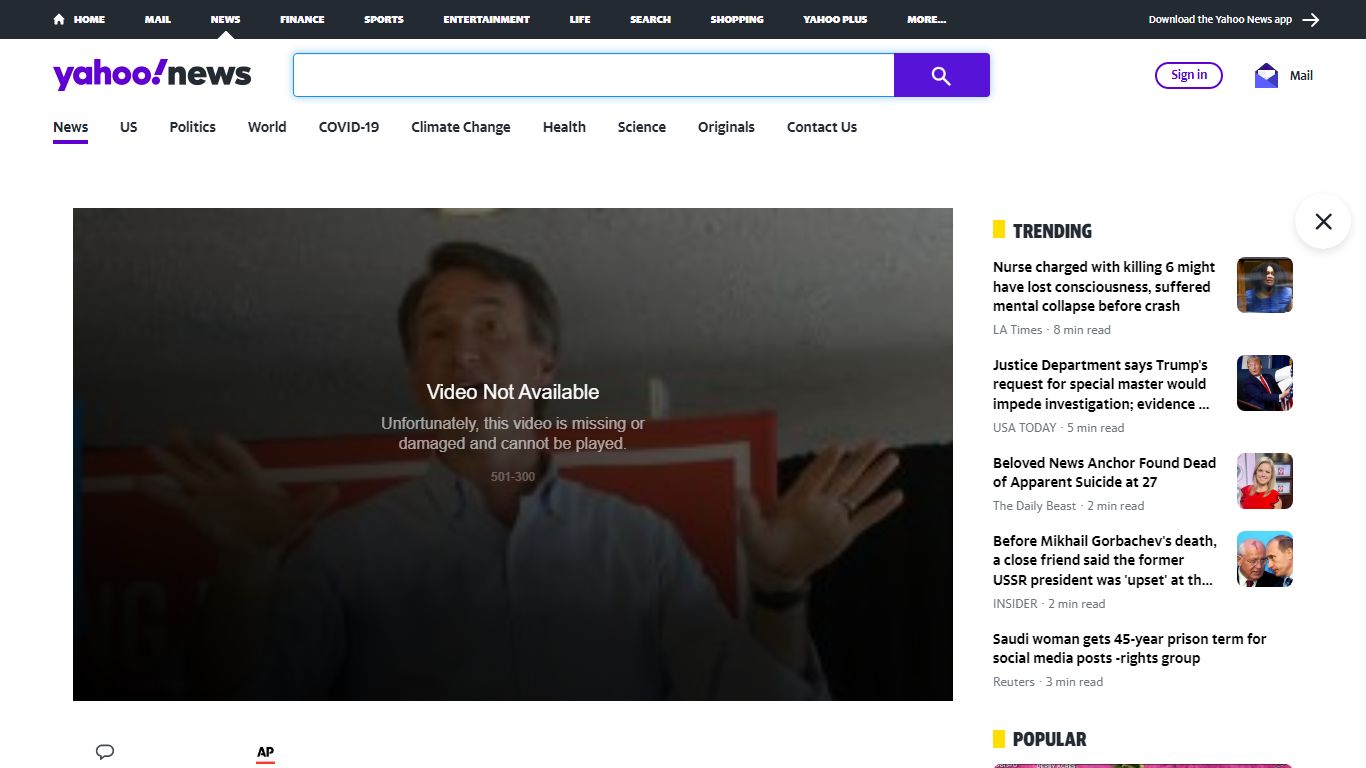
Task: Click the news anchor story thumbnail
Action: coord(1265,481)
